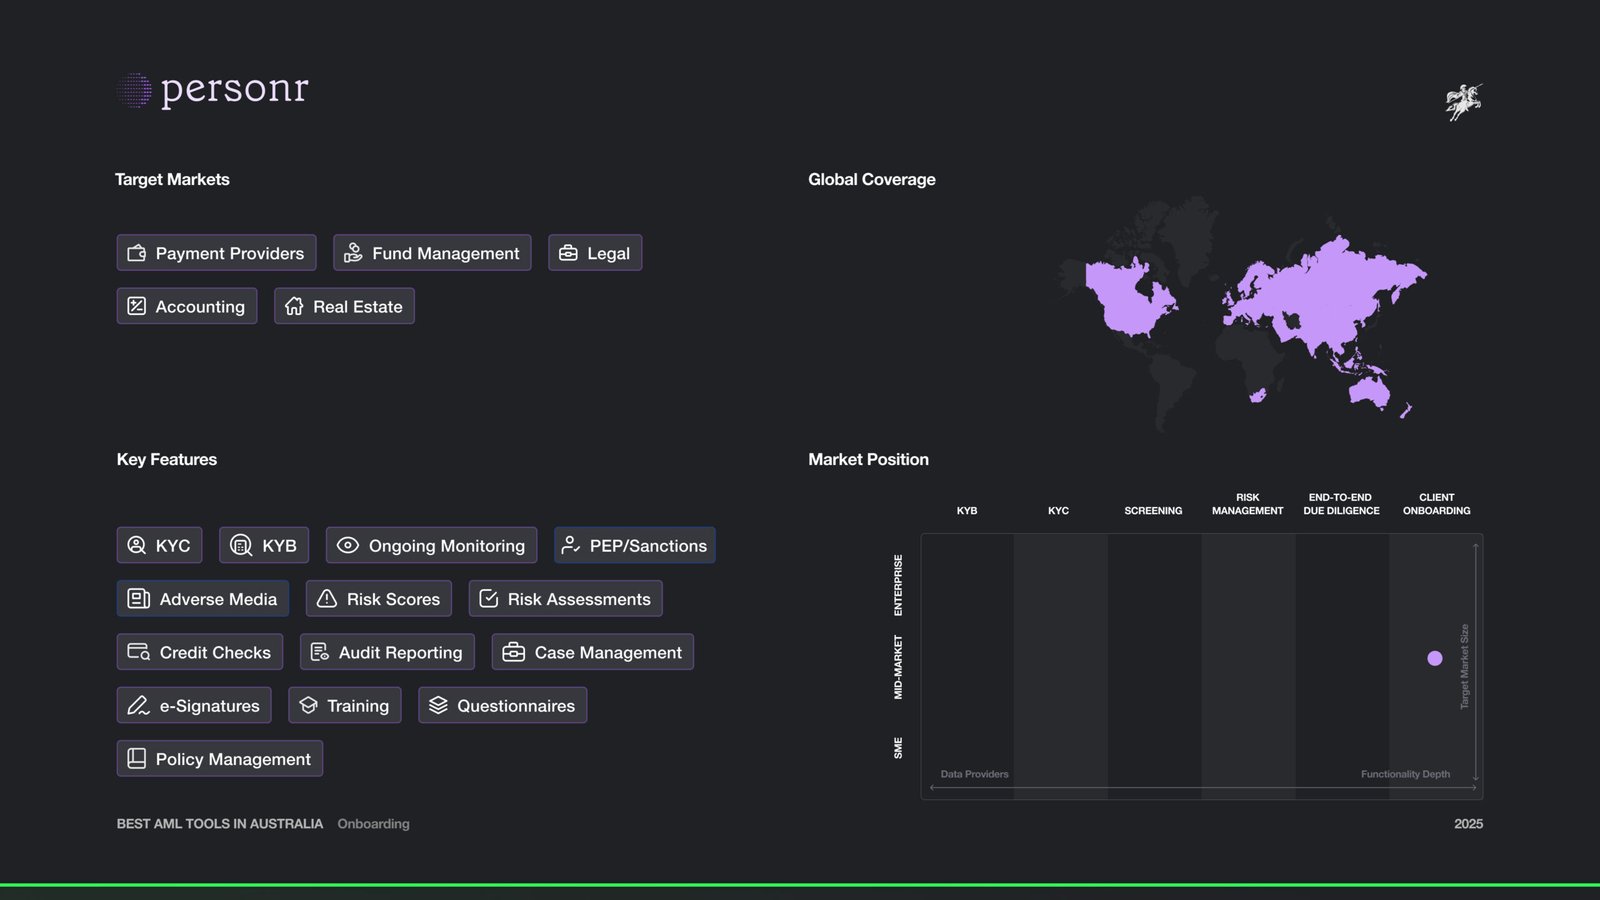Click the Adverse Media newspaper icon
This screenshot has width=1600, height=900.
point(139,599)
